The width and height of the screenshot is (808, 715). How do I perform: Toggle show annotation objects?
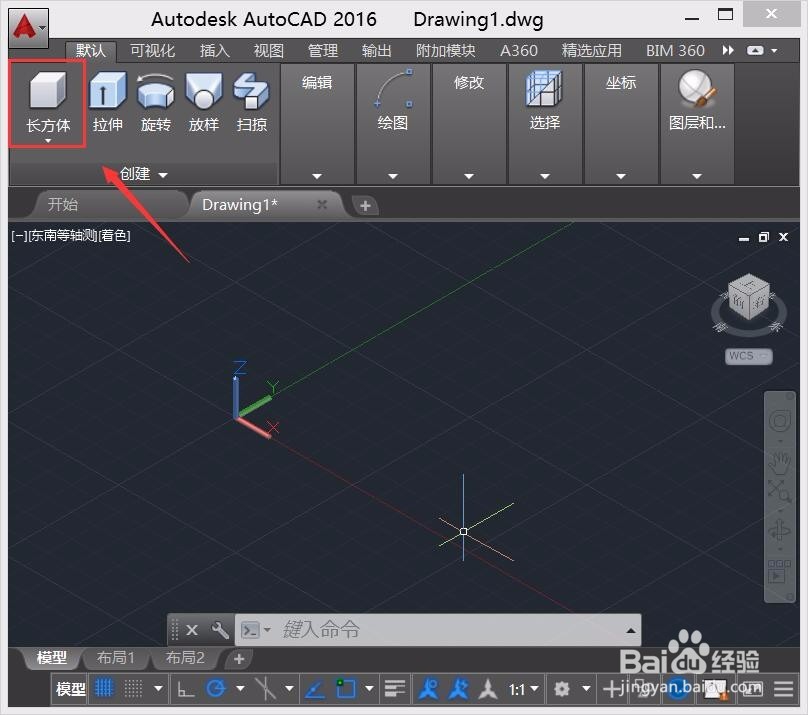(x=428, y=689)
